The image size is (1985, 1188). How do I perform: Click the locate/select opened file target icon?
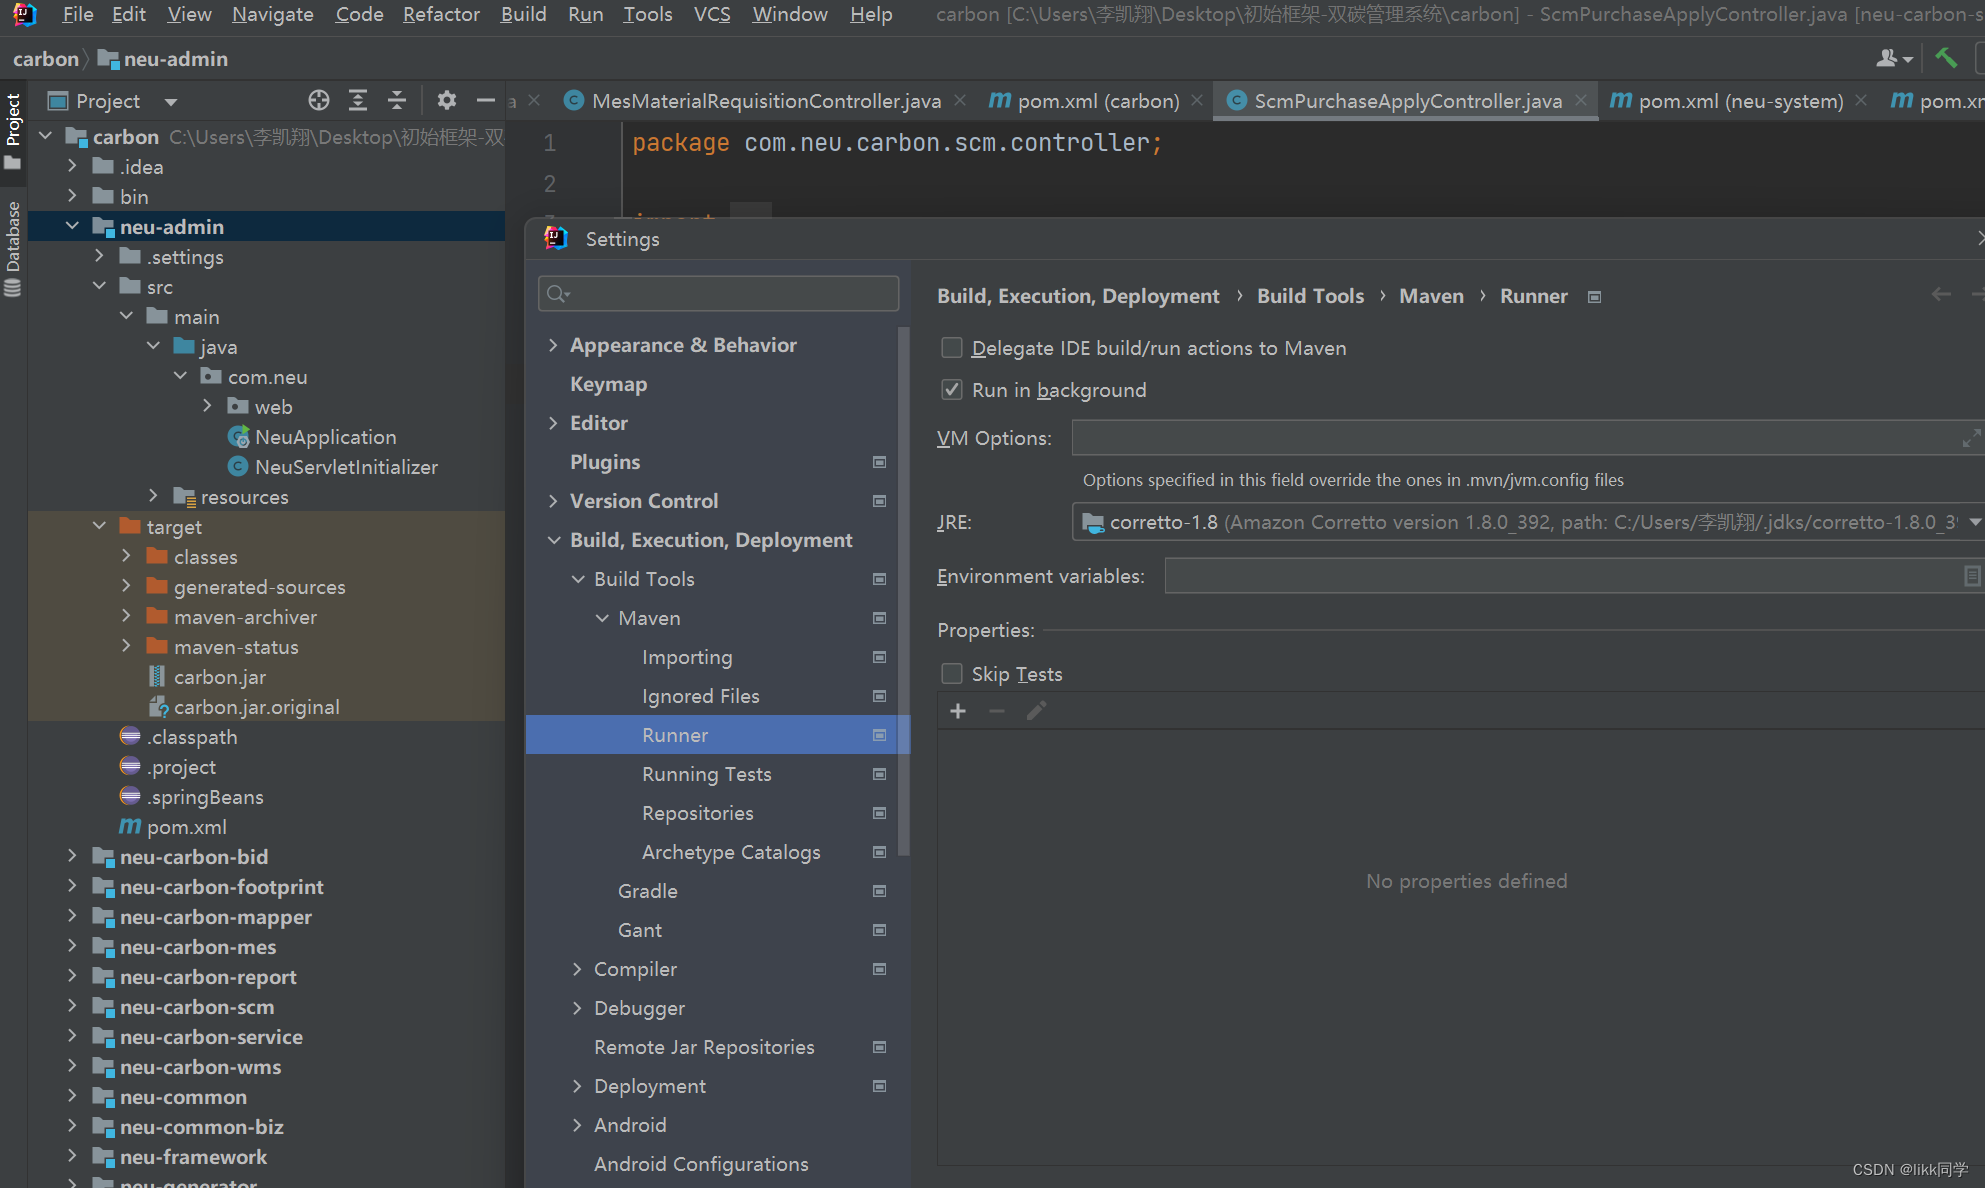click(319, 100)
